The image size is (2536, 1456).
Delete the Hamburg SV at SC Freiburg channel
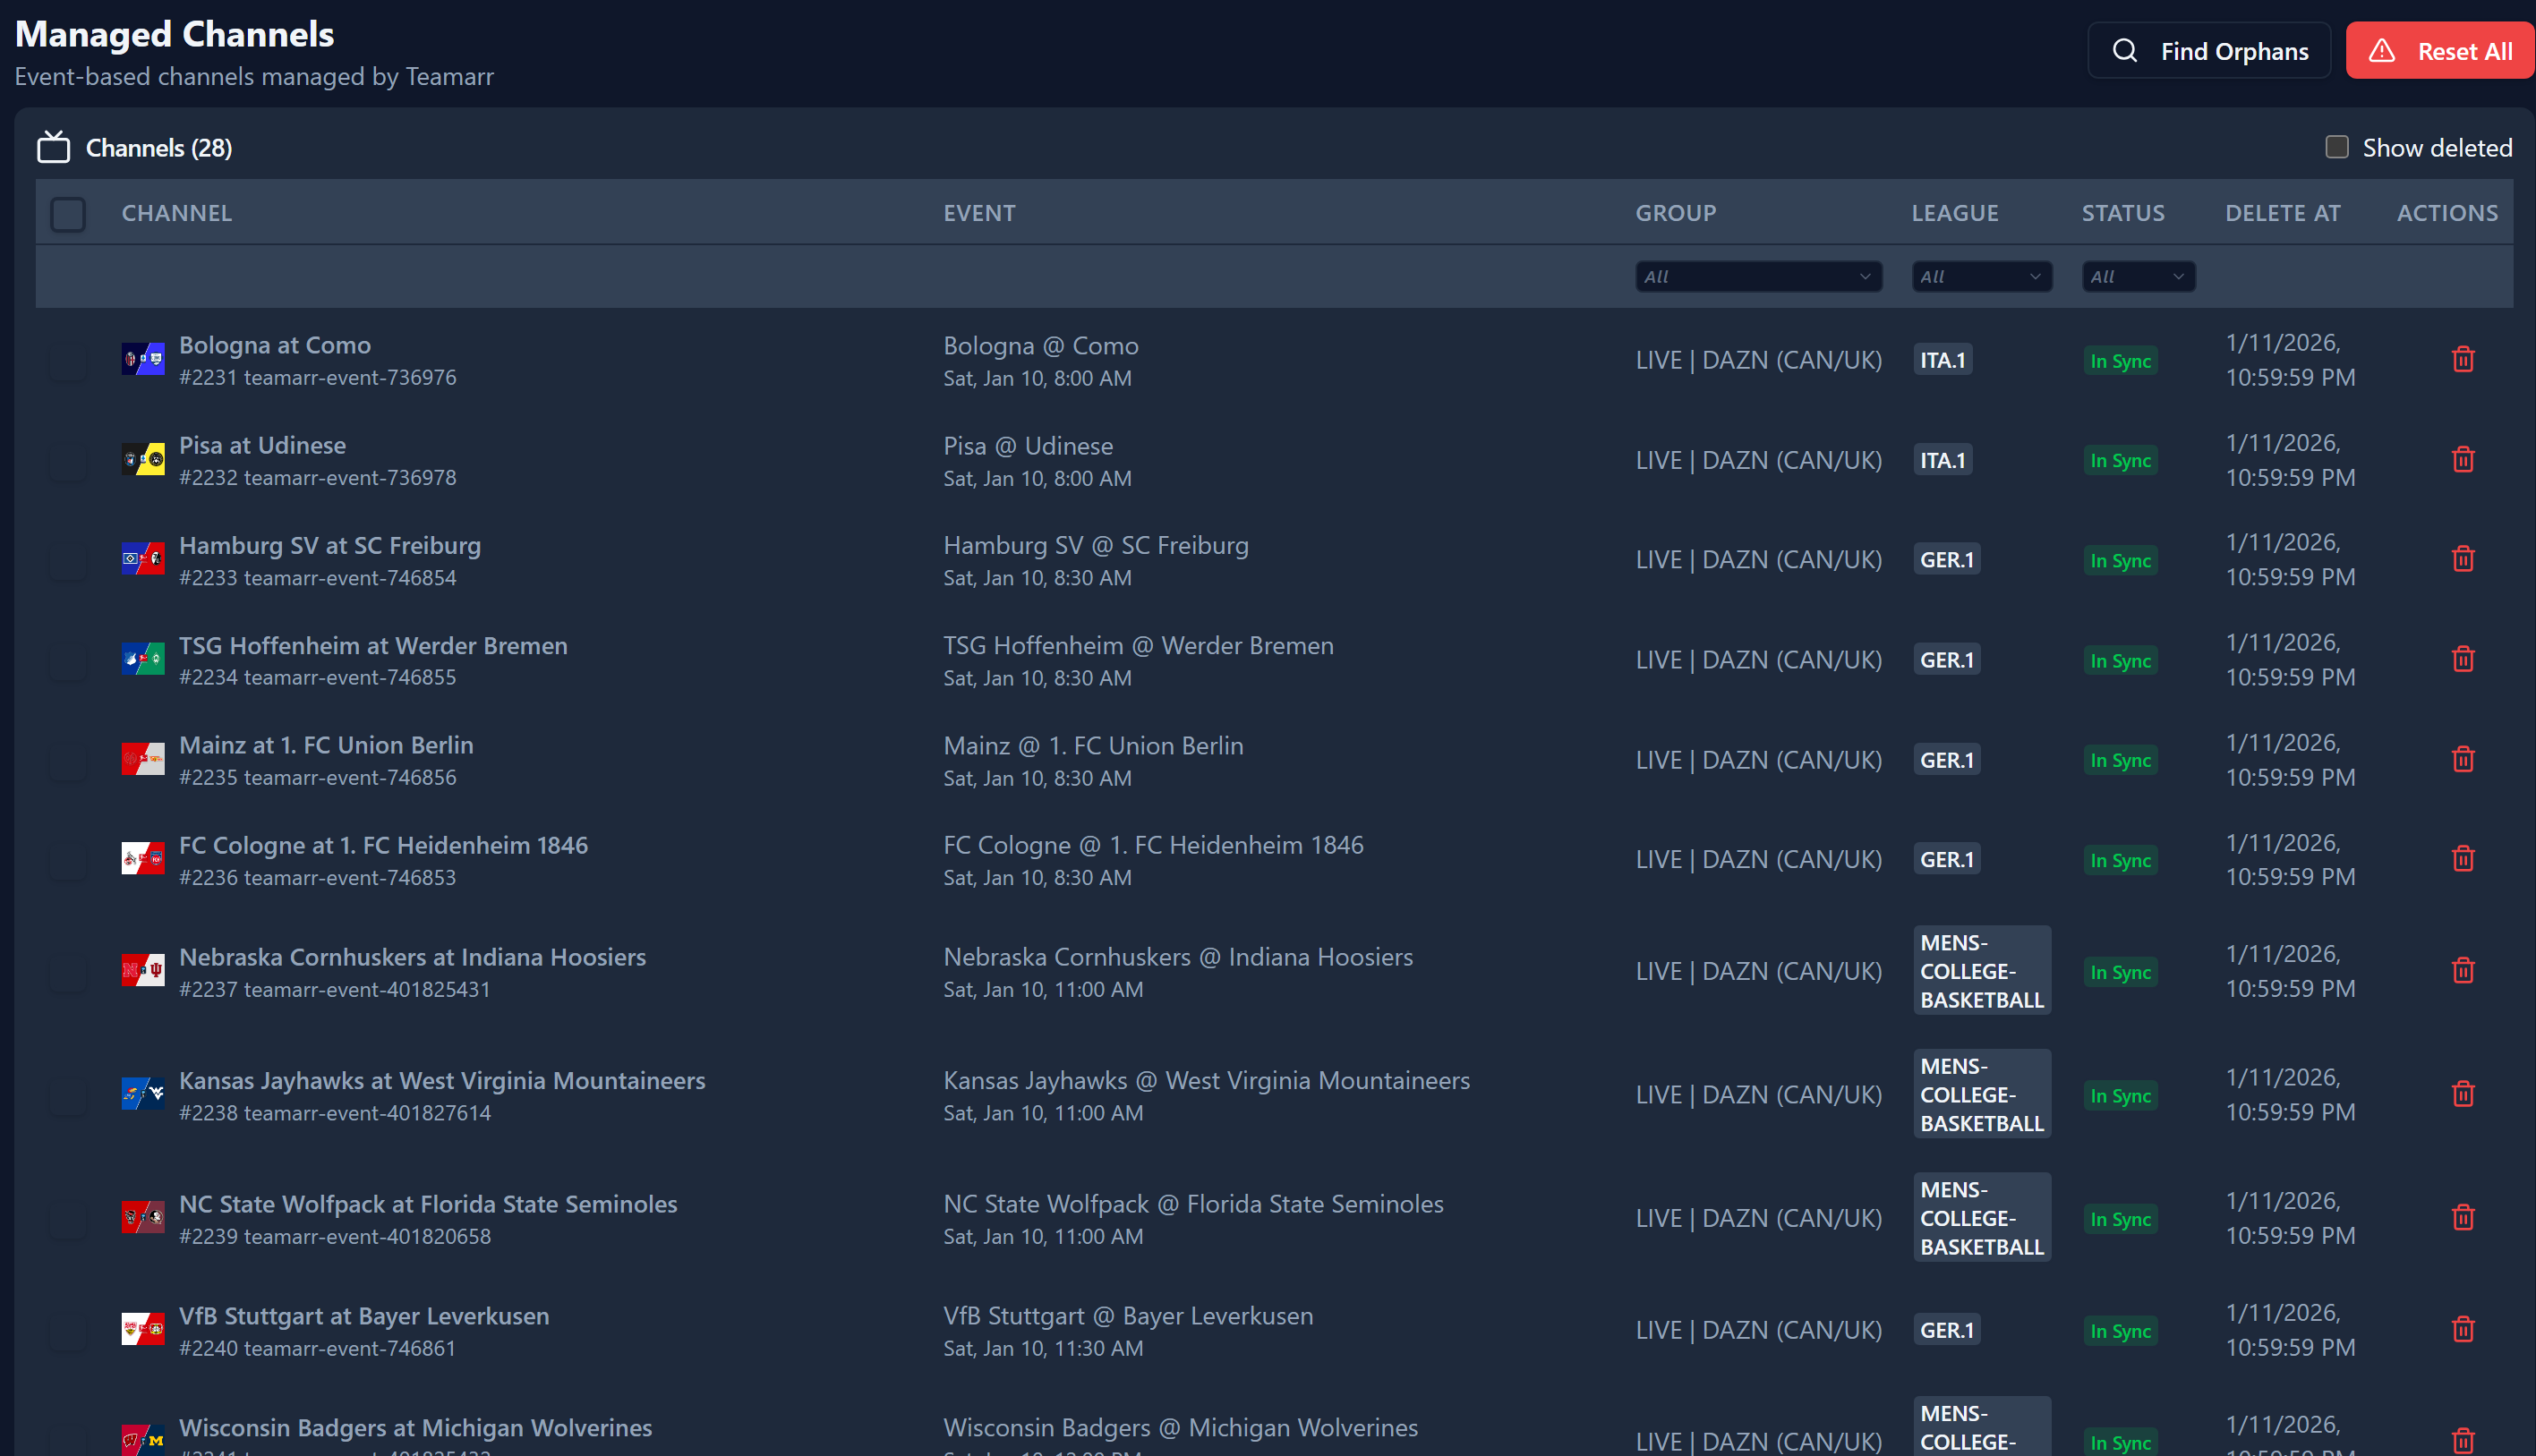[x=2462, y=559]
